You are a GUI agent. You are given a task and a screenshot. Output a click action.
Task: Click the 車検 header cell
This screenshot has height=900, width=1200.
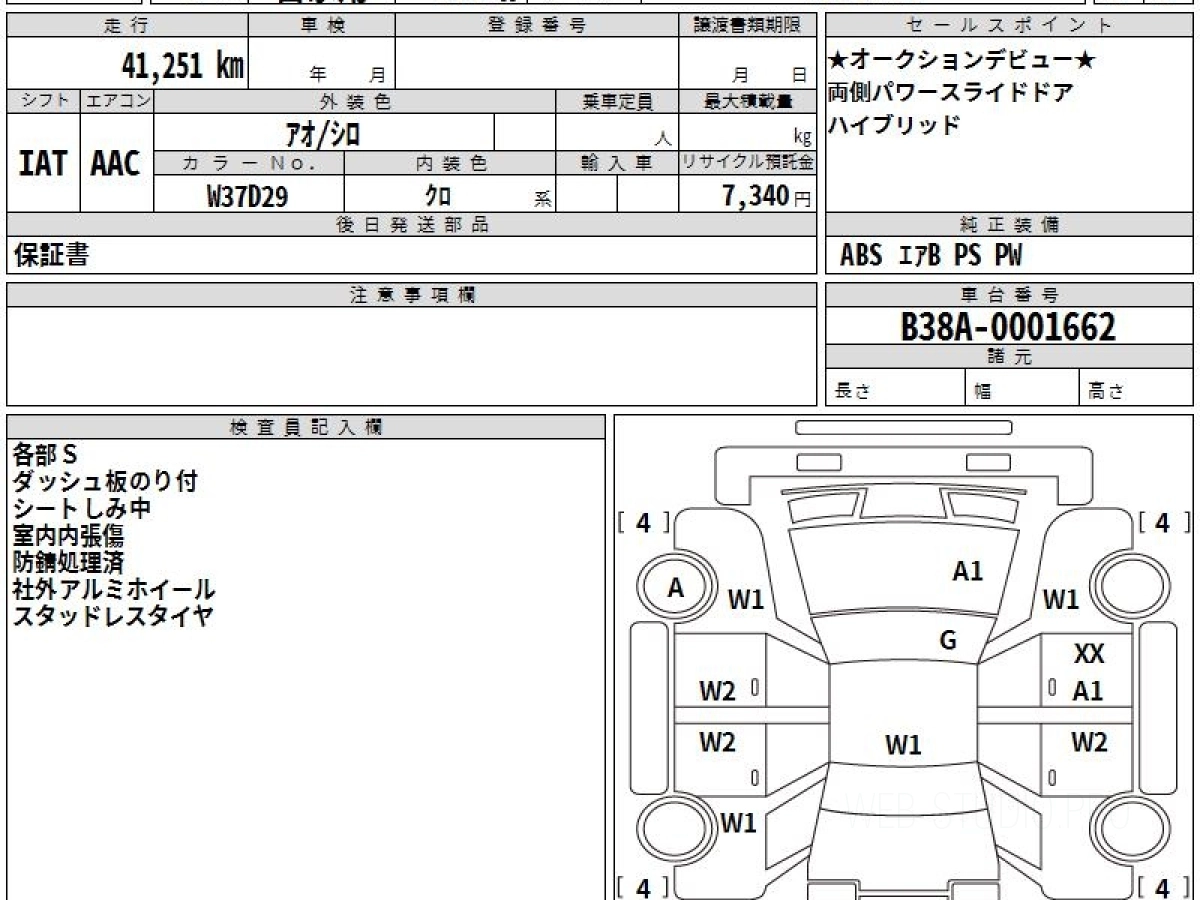pyautogui.click(x=321, y=26)
